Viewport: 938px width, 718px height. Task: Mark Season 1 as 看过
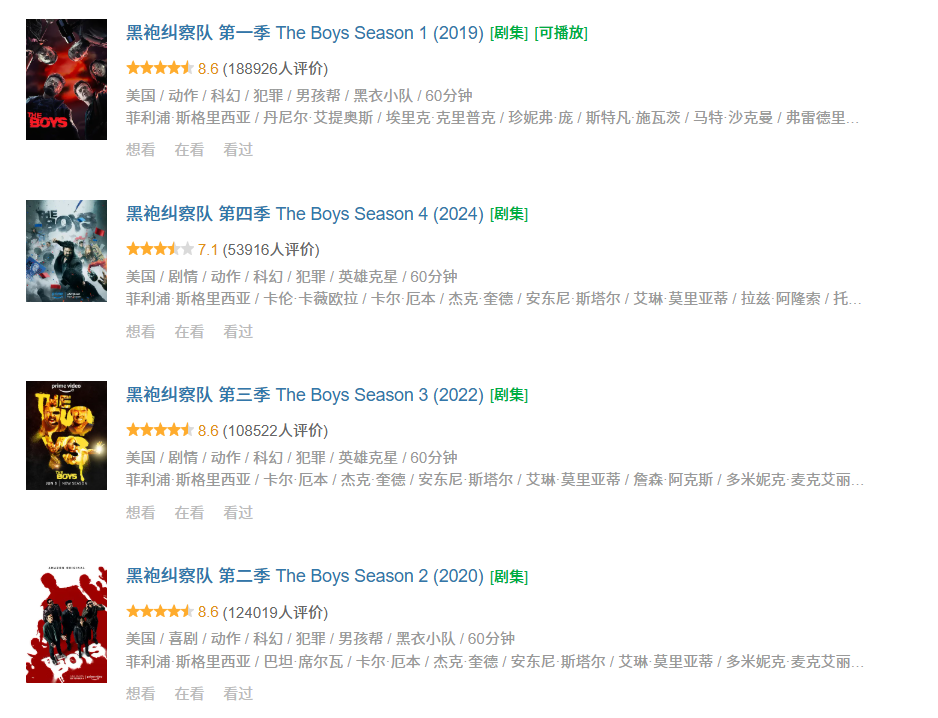click(x=238, y=150)
